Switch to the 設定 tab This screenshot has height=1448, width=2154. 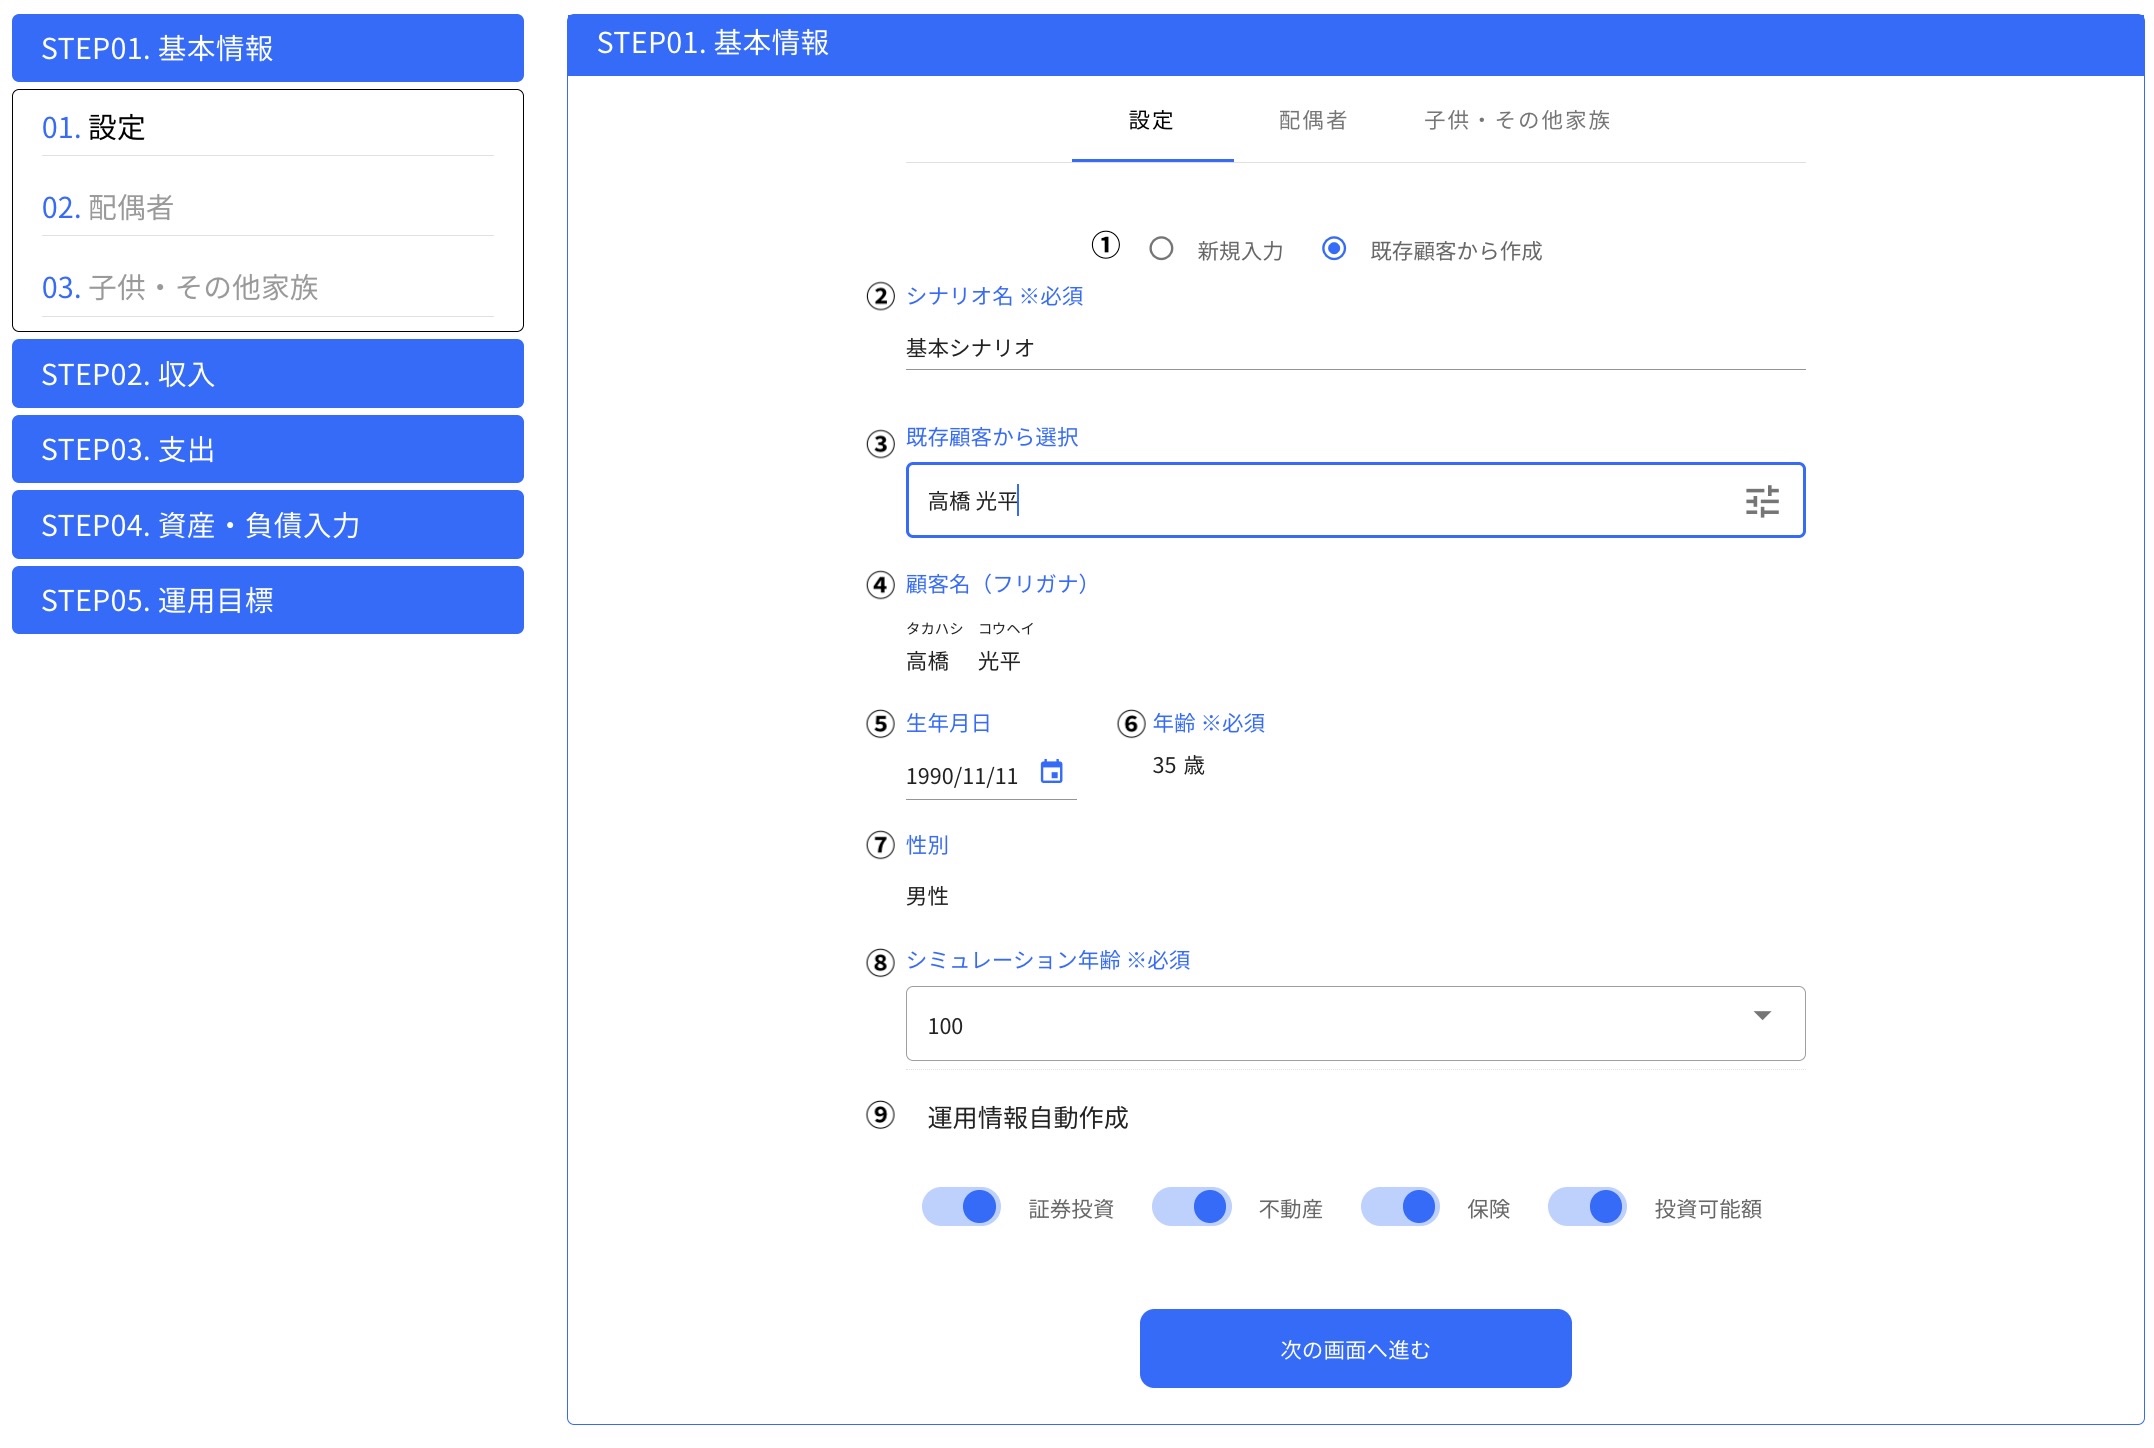tap(1152, 121)
